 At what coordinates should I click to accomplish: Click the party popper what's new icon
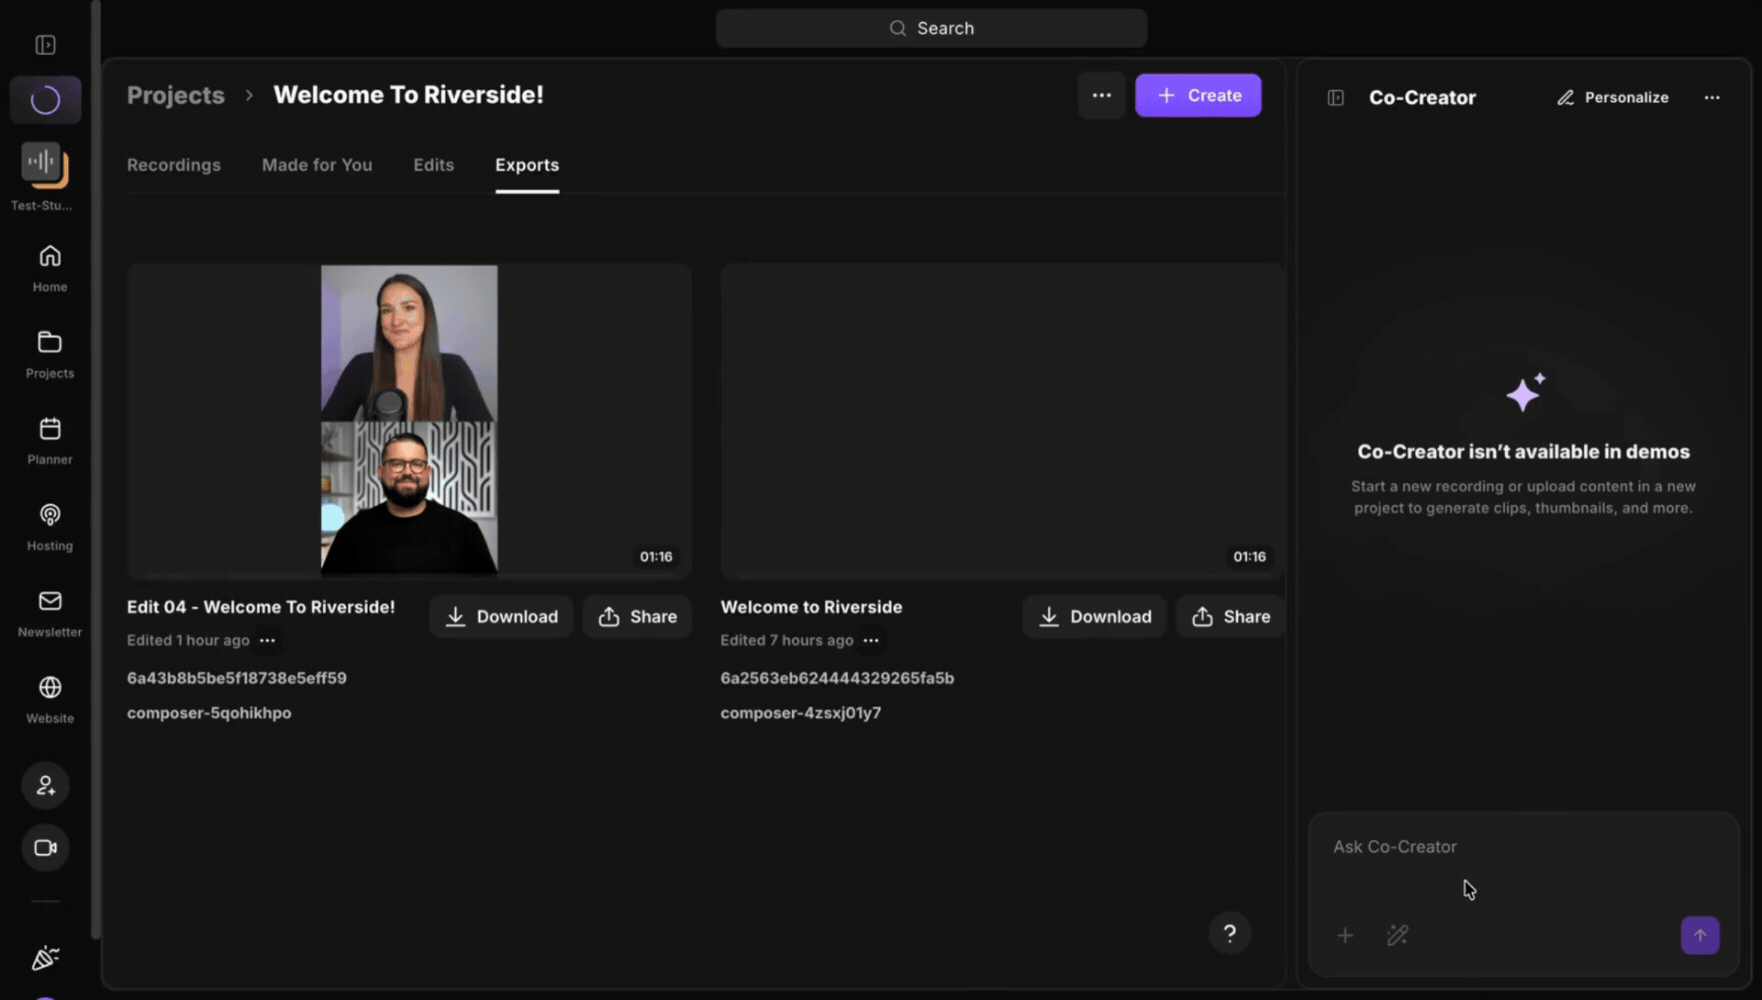(x=45, y=958)
